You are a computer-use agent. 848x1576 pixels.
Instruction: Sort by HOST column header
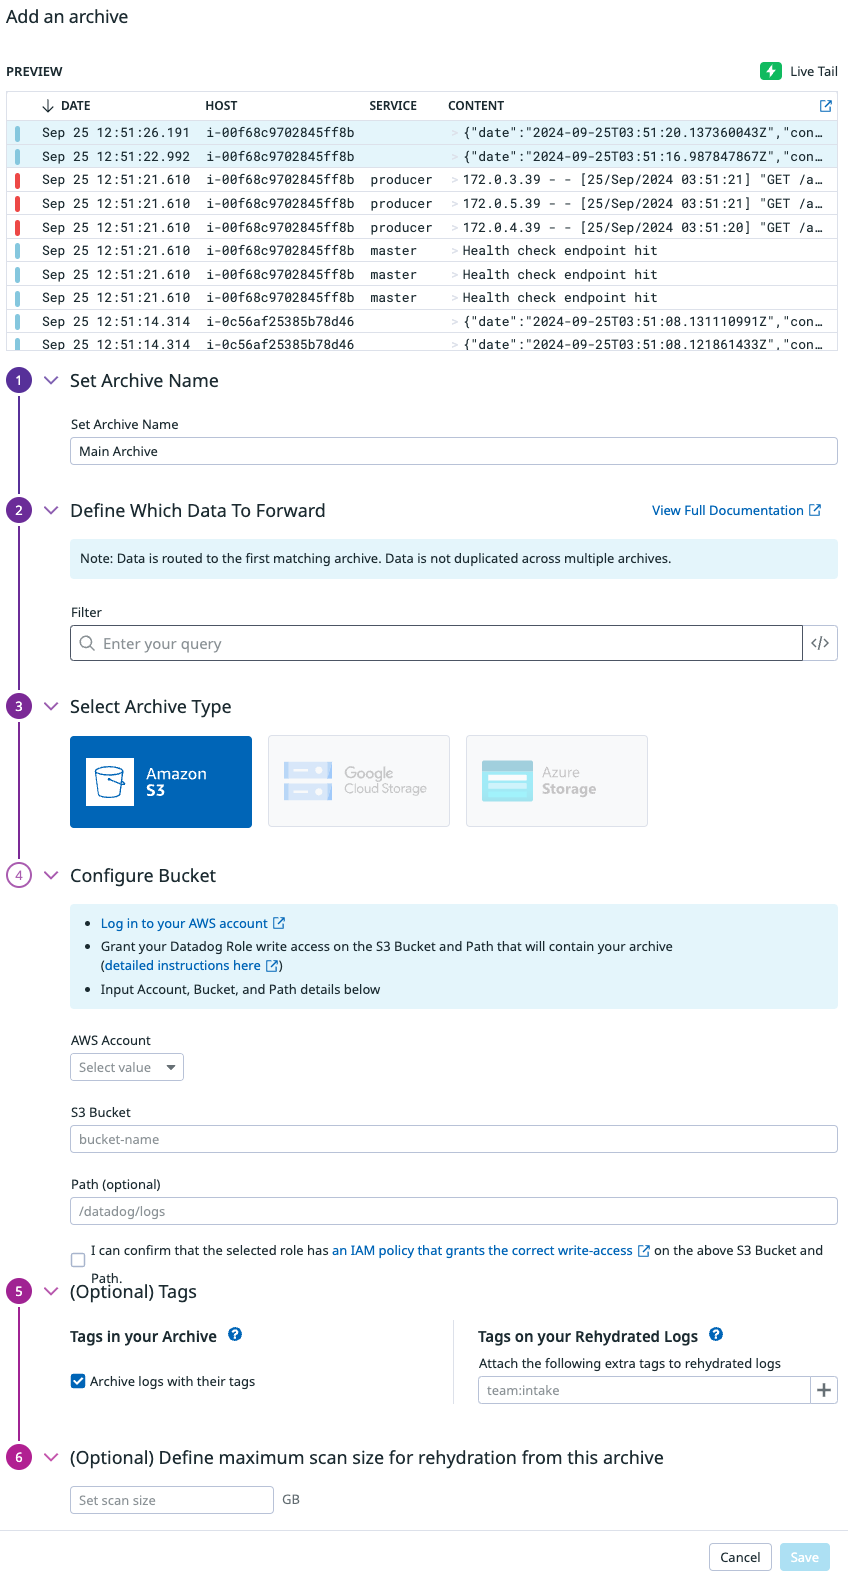pyautogui.click(x=221, y=106)
